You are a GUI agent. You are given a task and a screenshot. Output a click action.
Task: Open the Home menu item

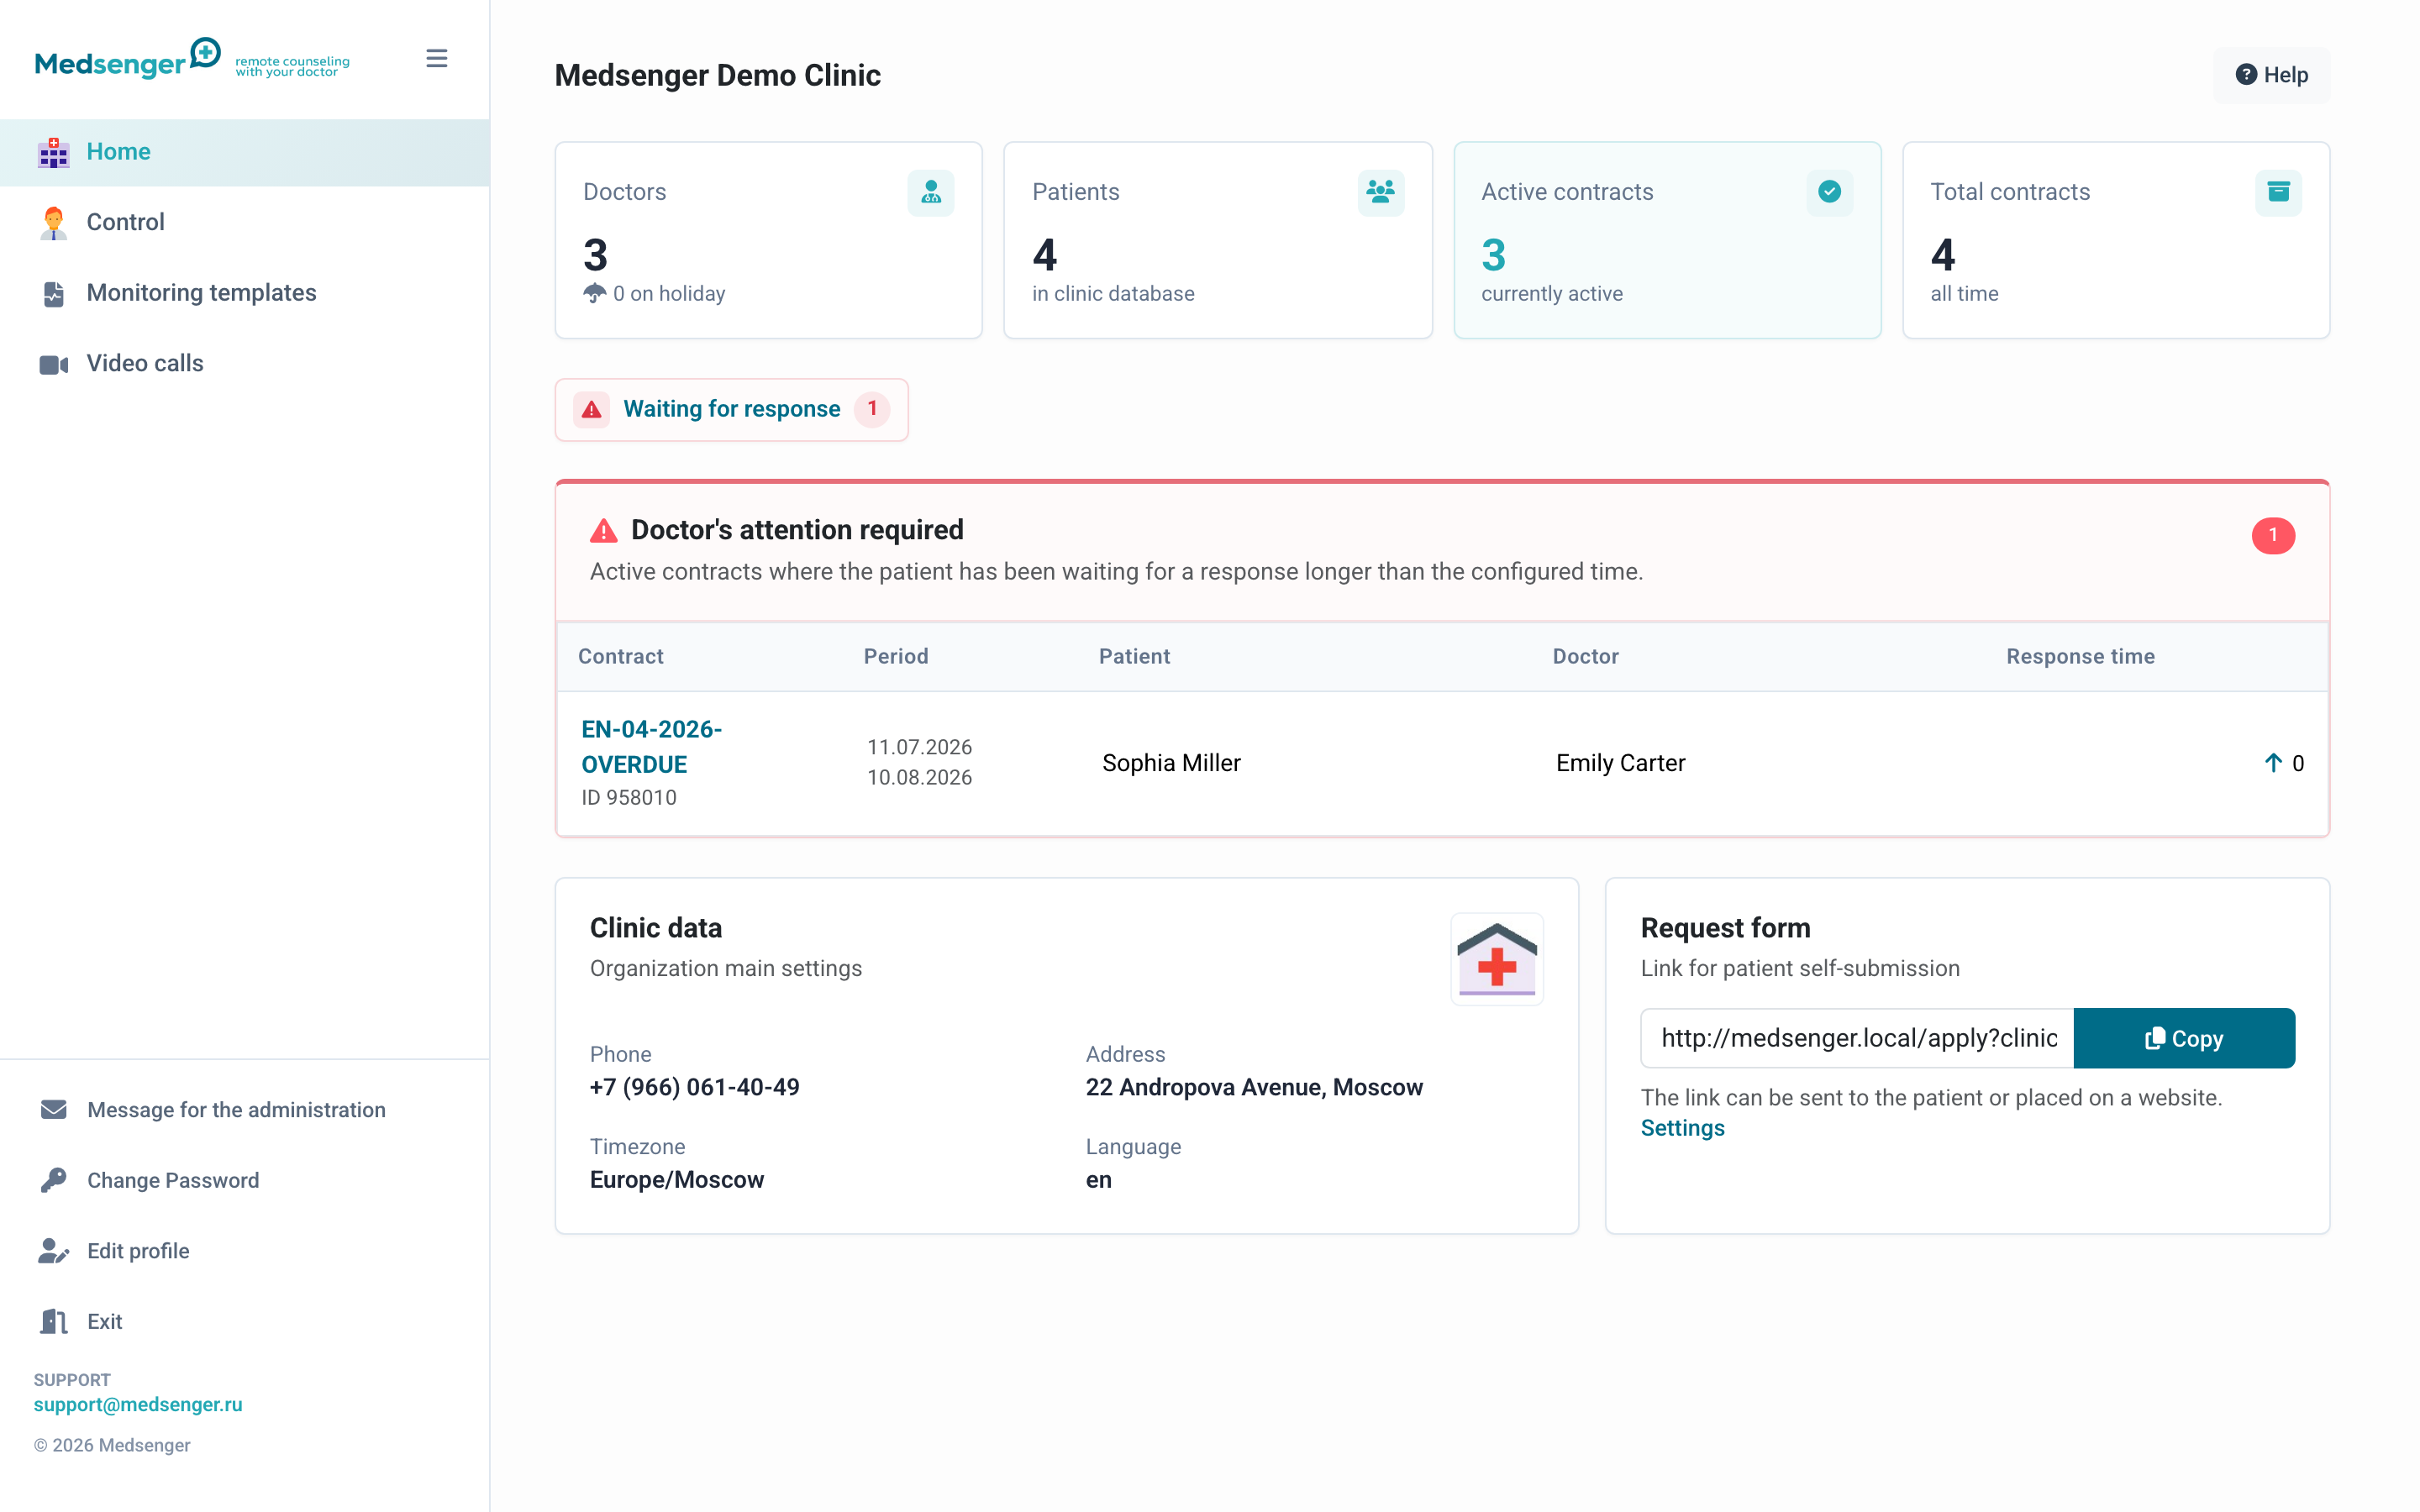[245, 152]
